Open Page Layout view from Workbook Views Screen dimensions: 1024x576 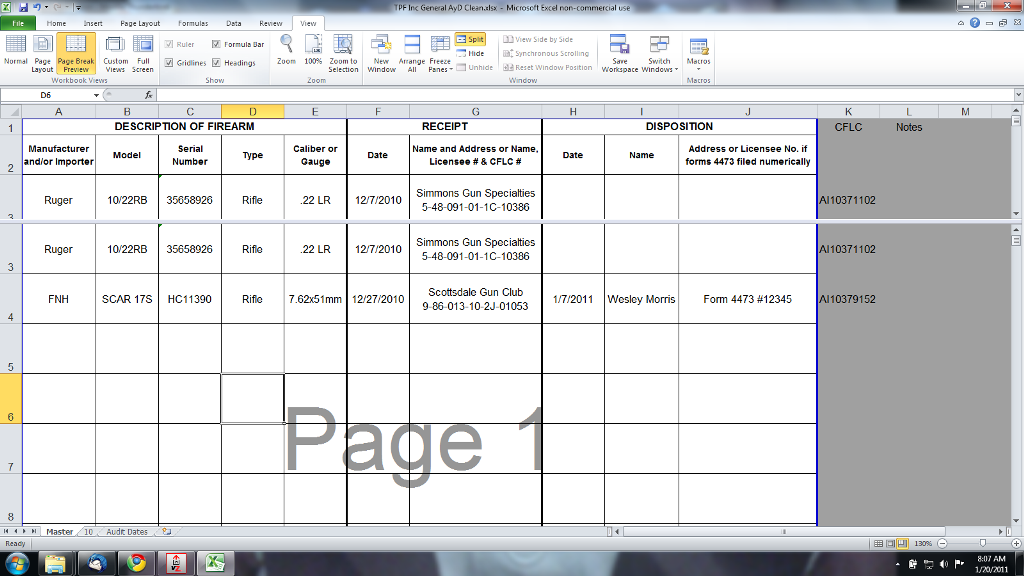tap(42, 54)
